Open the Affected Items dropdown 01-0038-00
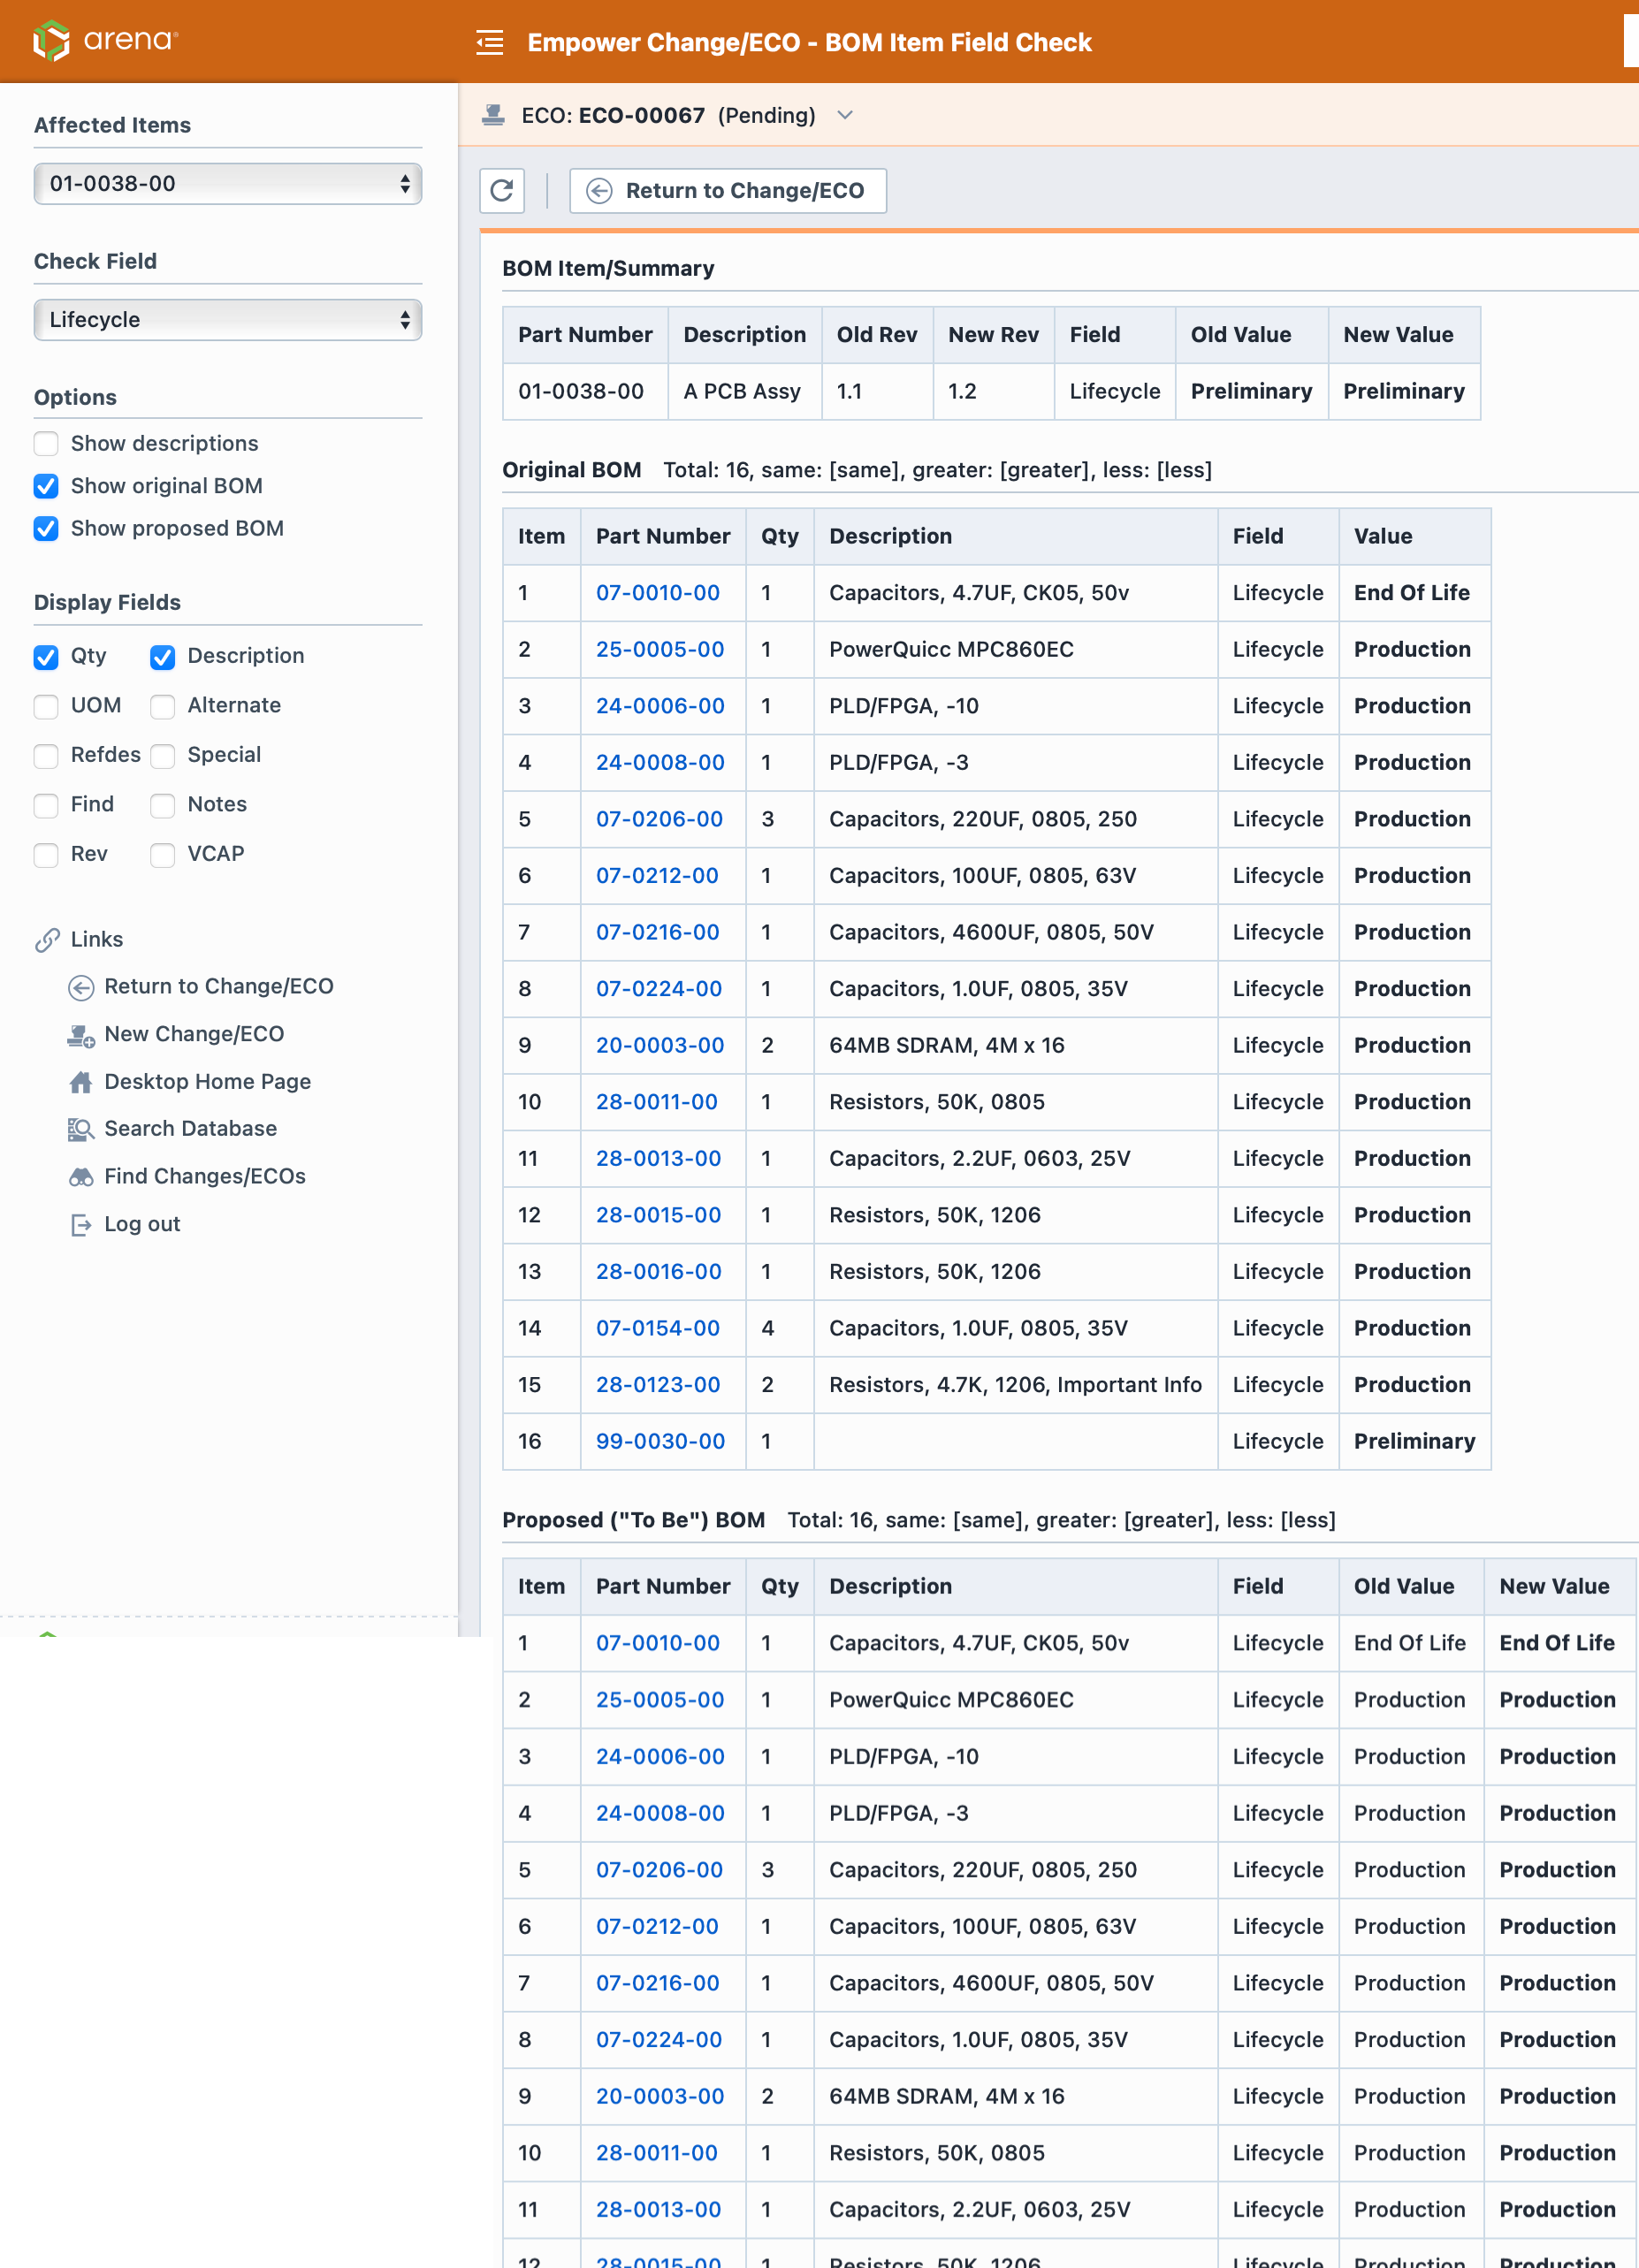1639x2268 pixels. pos(227,184)
